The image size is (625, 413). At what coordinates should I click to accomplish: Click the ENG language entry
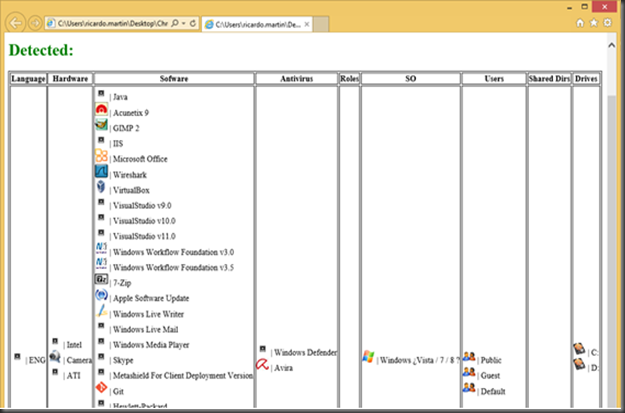[37, 360]
